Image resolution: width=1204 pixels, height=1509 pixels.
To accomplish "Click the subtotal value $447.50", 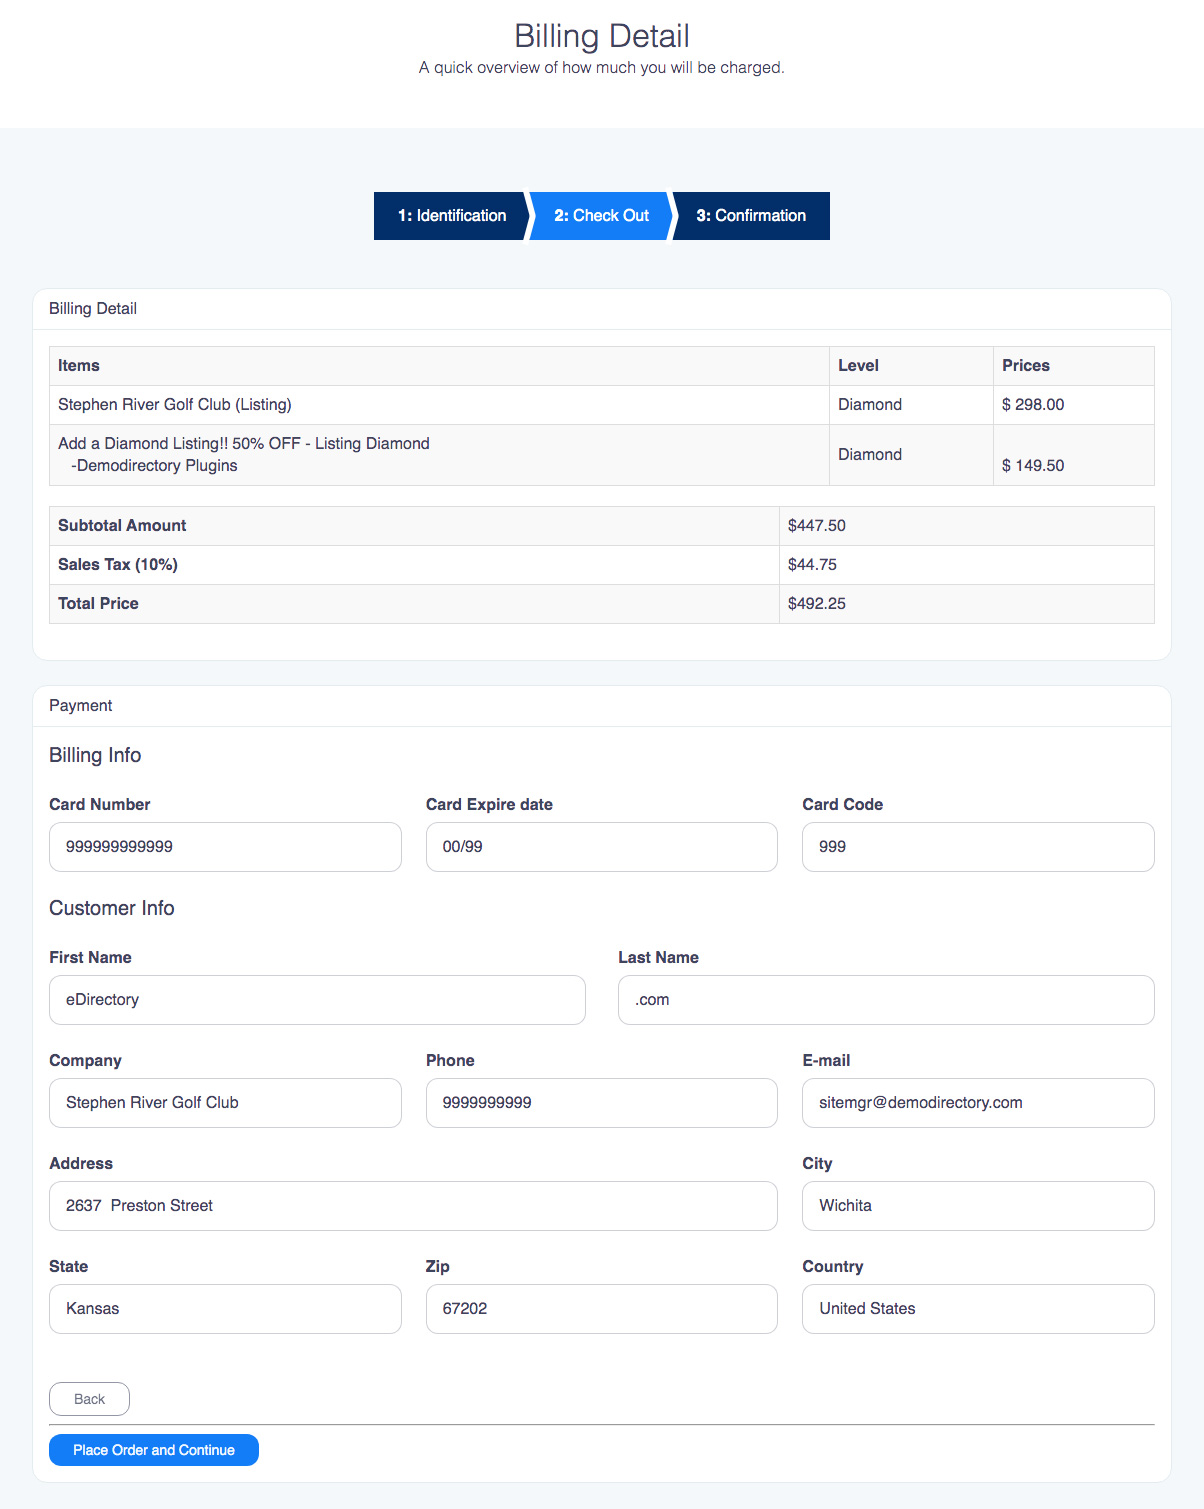I will (817, 526).
